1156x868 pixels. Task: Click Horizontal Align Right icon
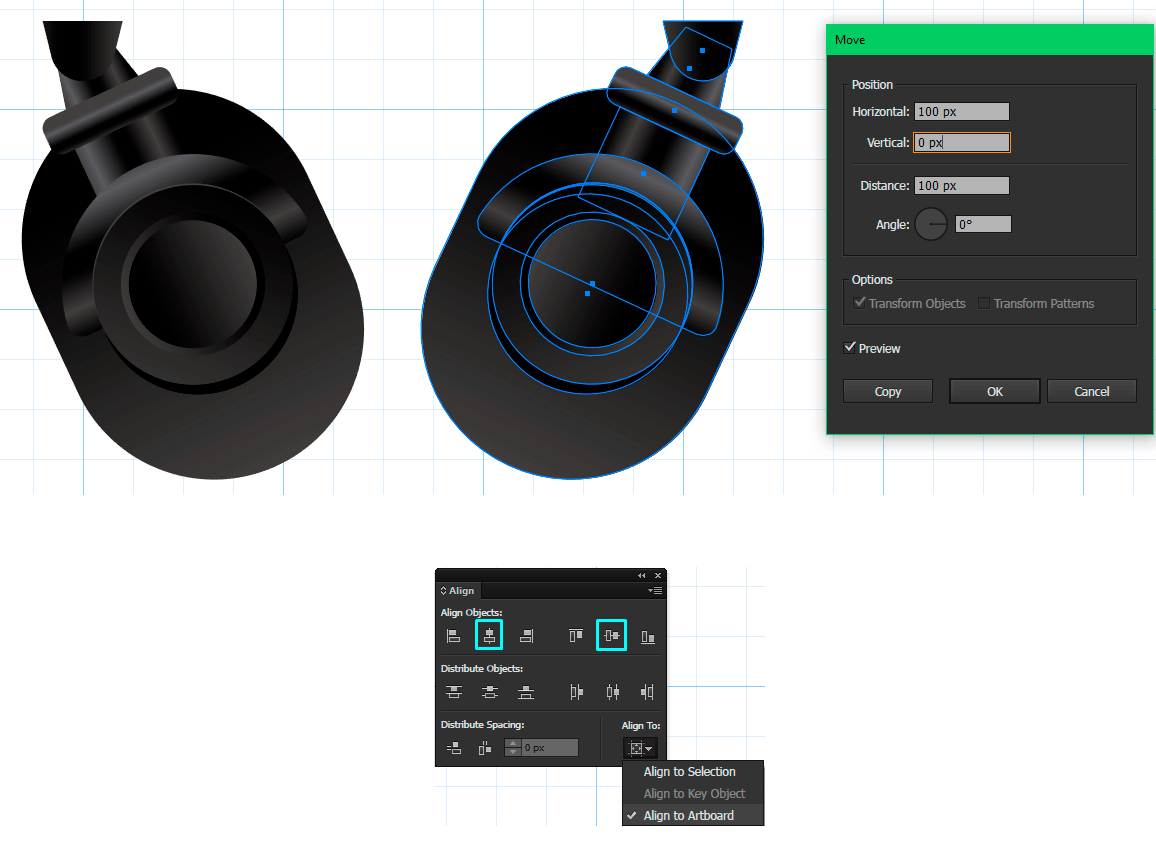[x=526, y=635]
